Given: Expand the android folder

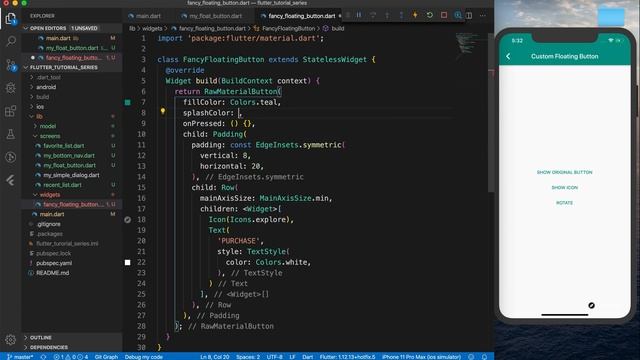Looking at the screenshot, I should 46,87.
